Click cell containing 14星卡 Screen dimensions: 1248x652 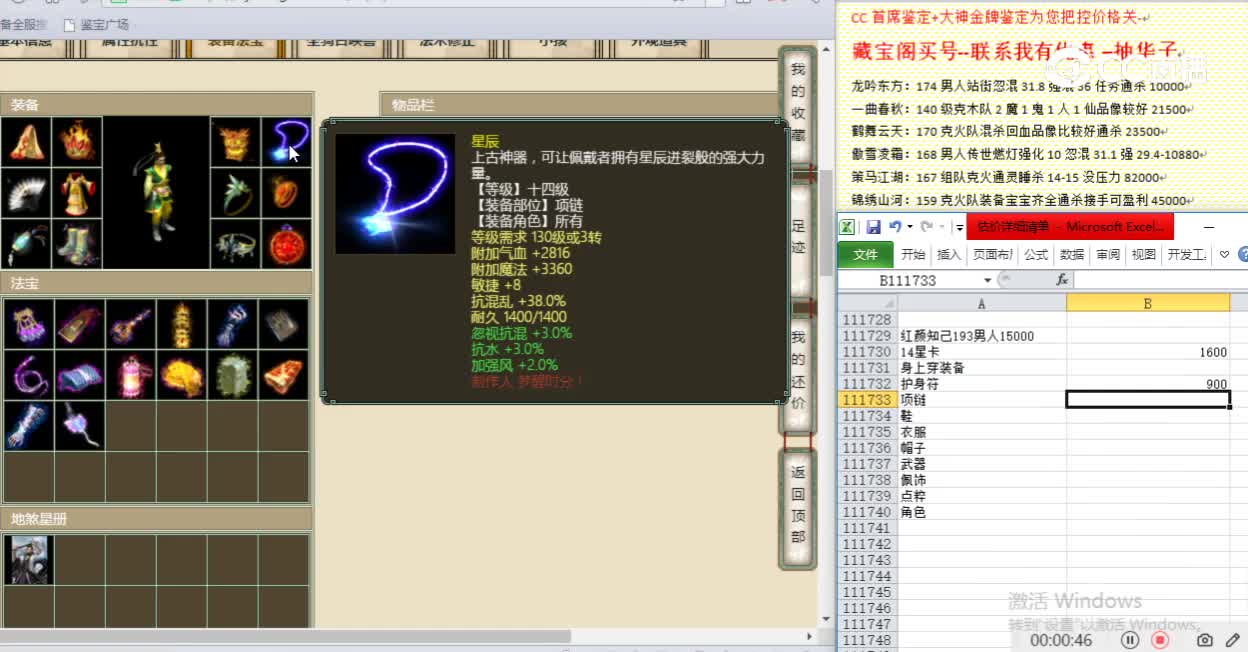[x=982, y=352]
